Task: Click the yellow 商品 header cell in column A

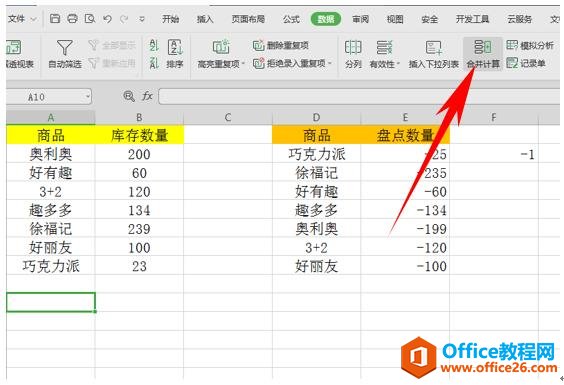Action: 51,135
